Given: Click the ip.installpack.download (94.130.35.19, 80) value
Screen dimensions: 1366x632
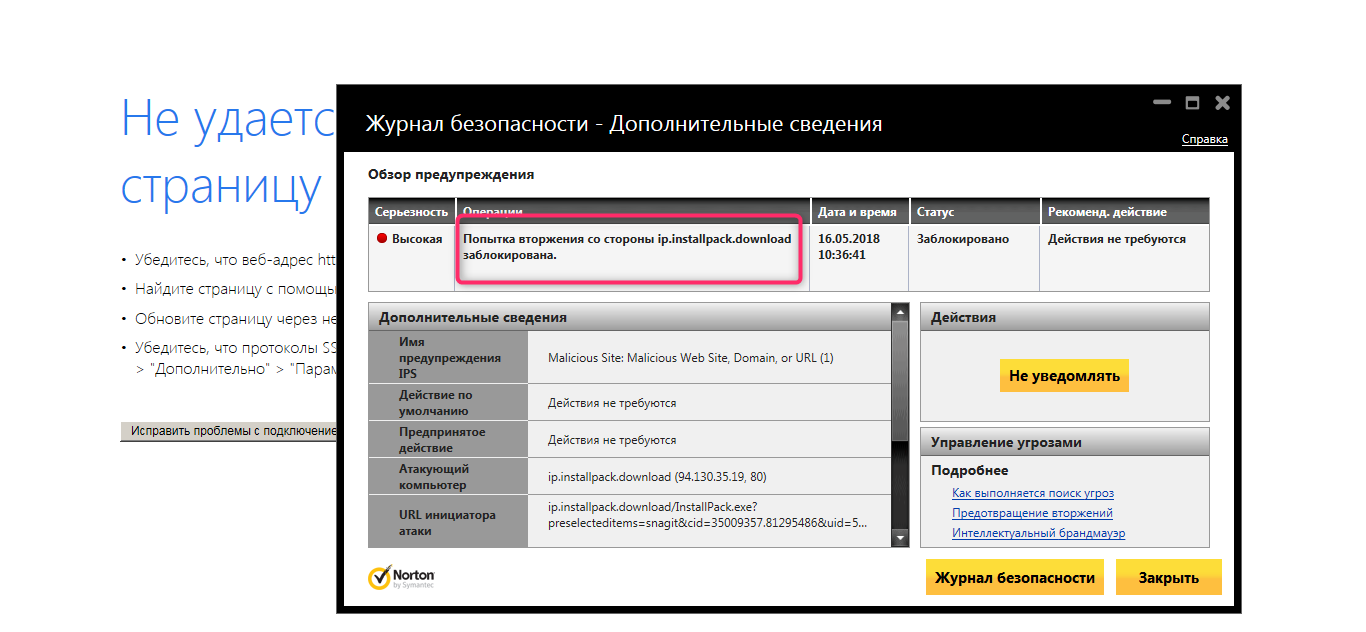Looking at the screenshot, I should click(x=657, y=476).
